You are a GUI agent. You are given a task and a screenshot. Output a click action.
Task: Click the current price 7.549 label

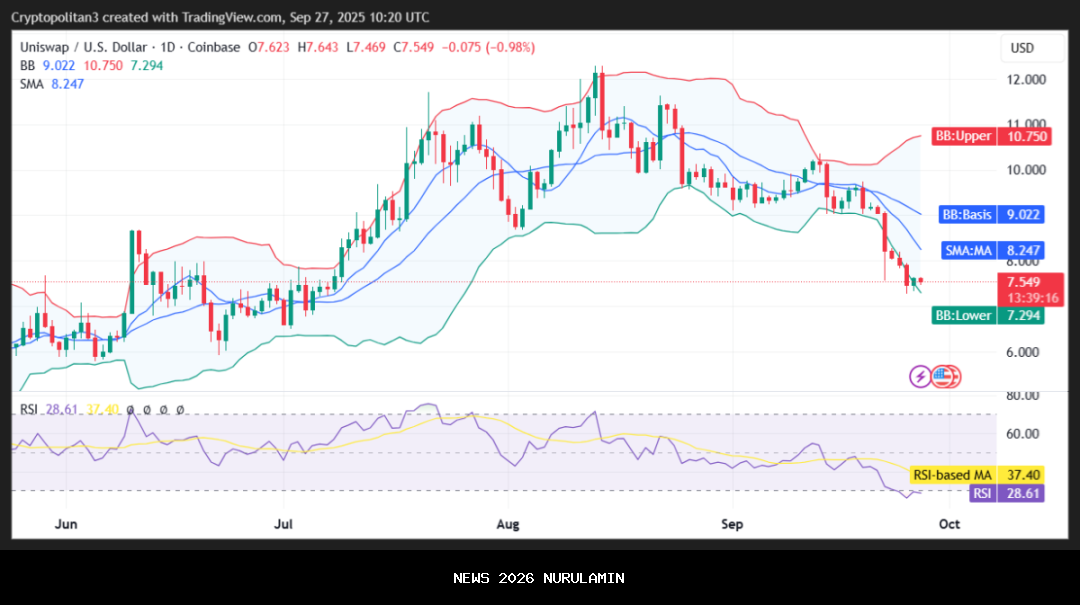1022,282
